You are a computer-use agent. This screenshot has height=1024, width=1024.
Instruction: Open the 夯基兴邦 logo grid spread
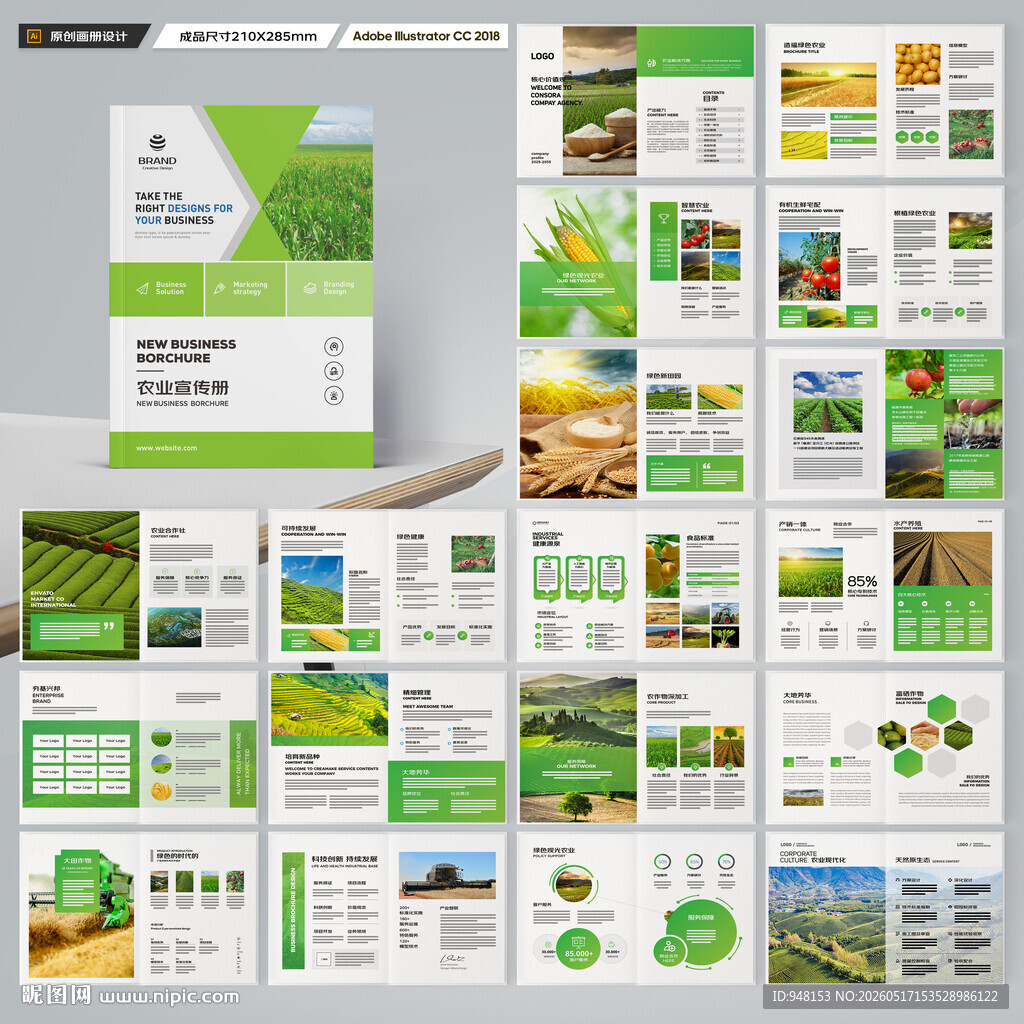click(139, 747)
